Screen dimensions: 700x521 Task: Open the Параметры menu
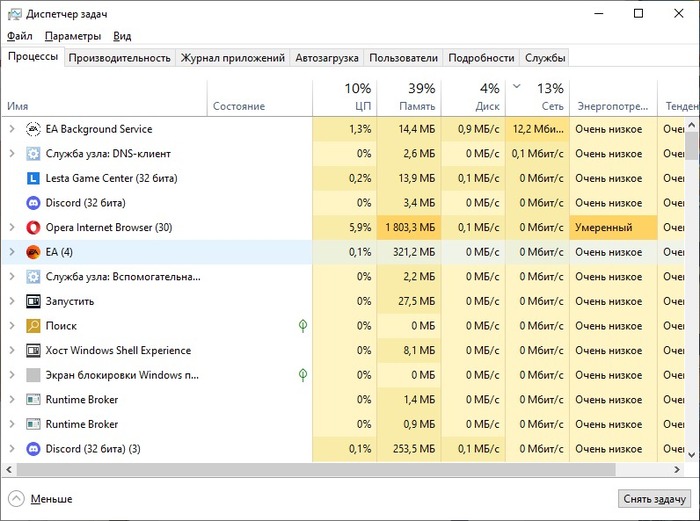click(x=72, y=36)
